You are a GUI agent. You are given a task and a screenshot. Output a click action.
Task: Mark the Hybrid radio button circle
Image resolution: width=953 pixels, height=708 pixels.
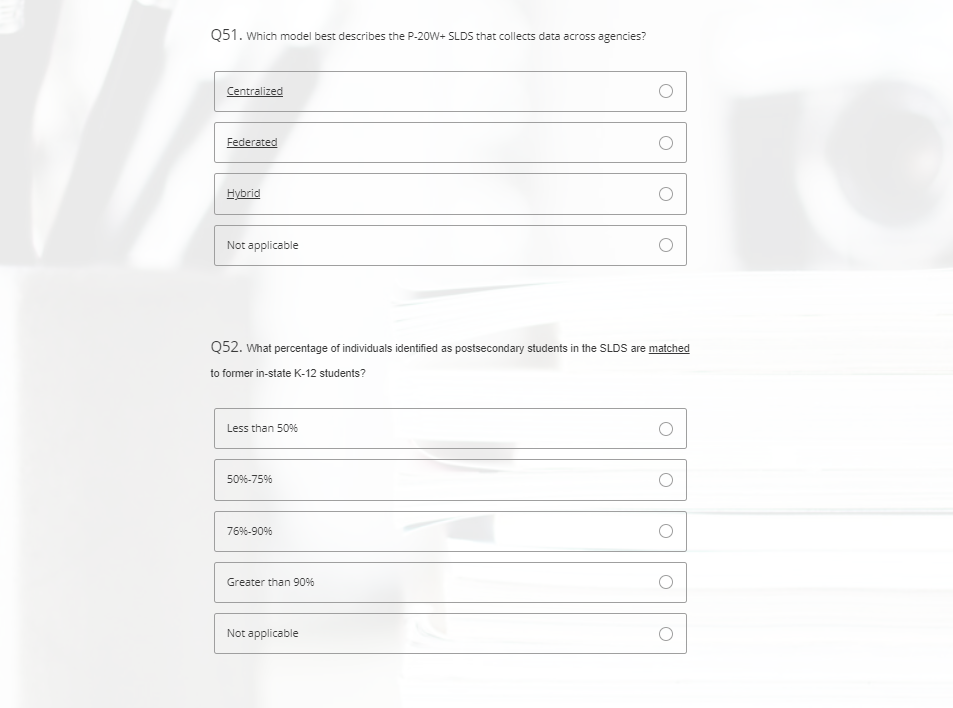coord(666,194)
